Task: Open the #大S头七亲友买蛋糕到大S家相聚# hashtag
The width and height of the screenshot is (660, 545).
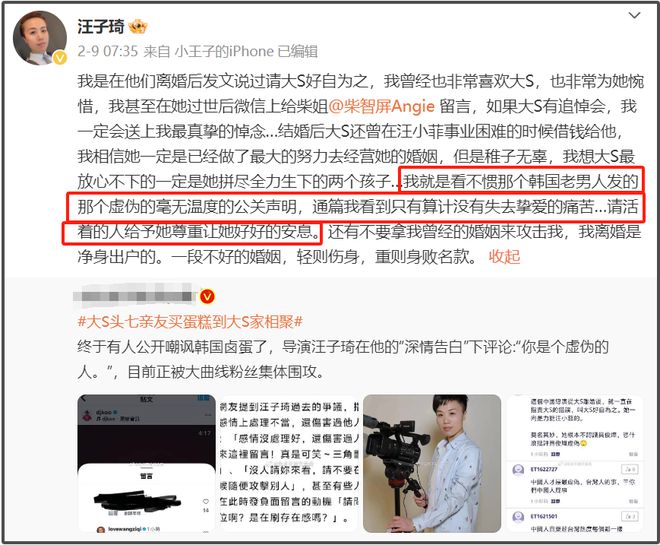Action: point(190,322)
